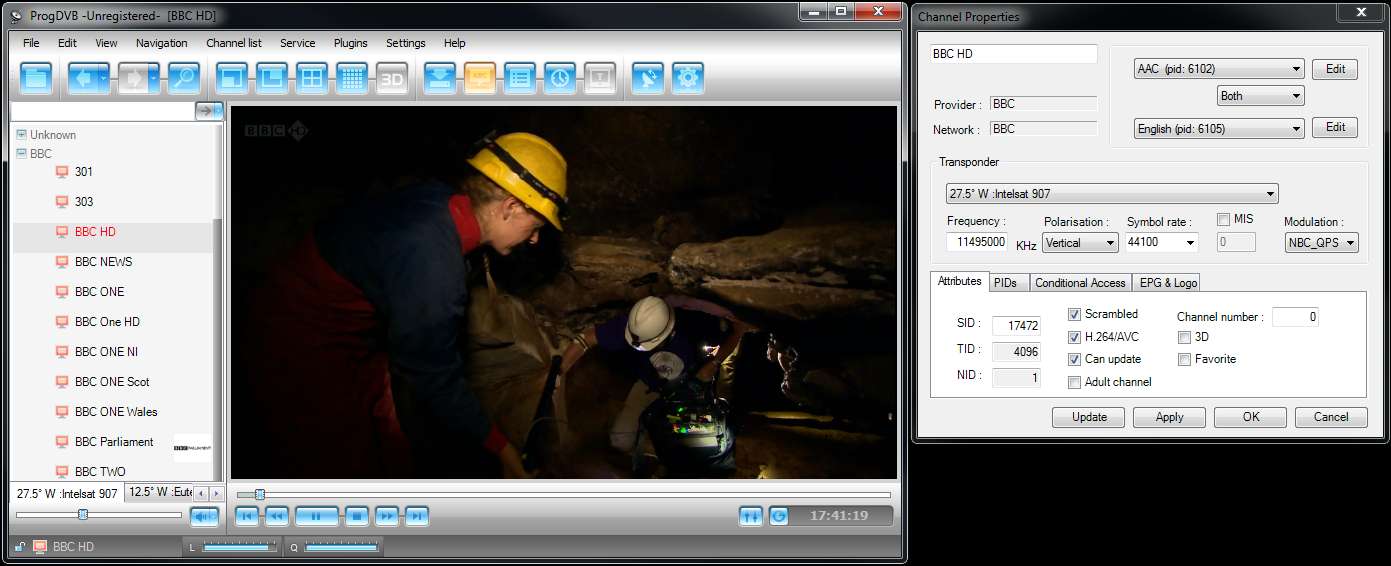
Task: Click Edit next to English dropdown
Action: coord(1335,127)
